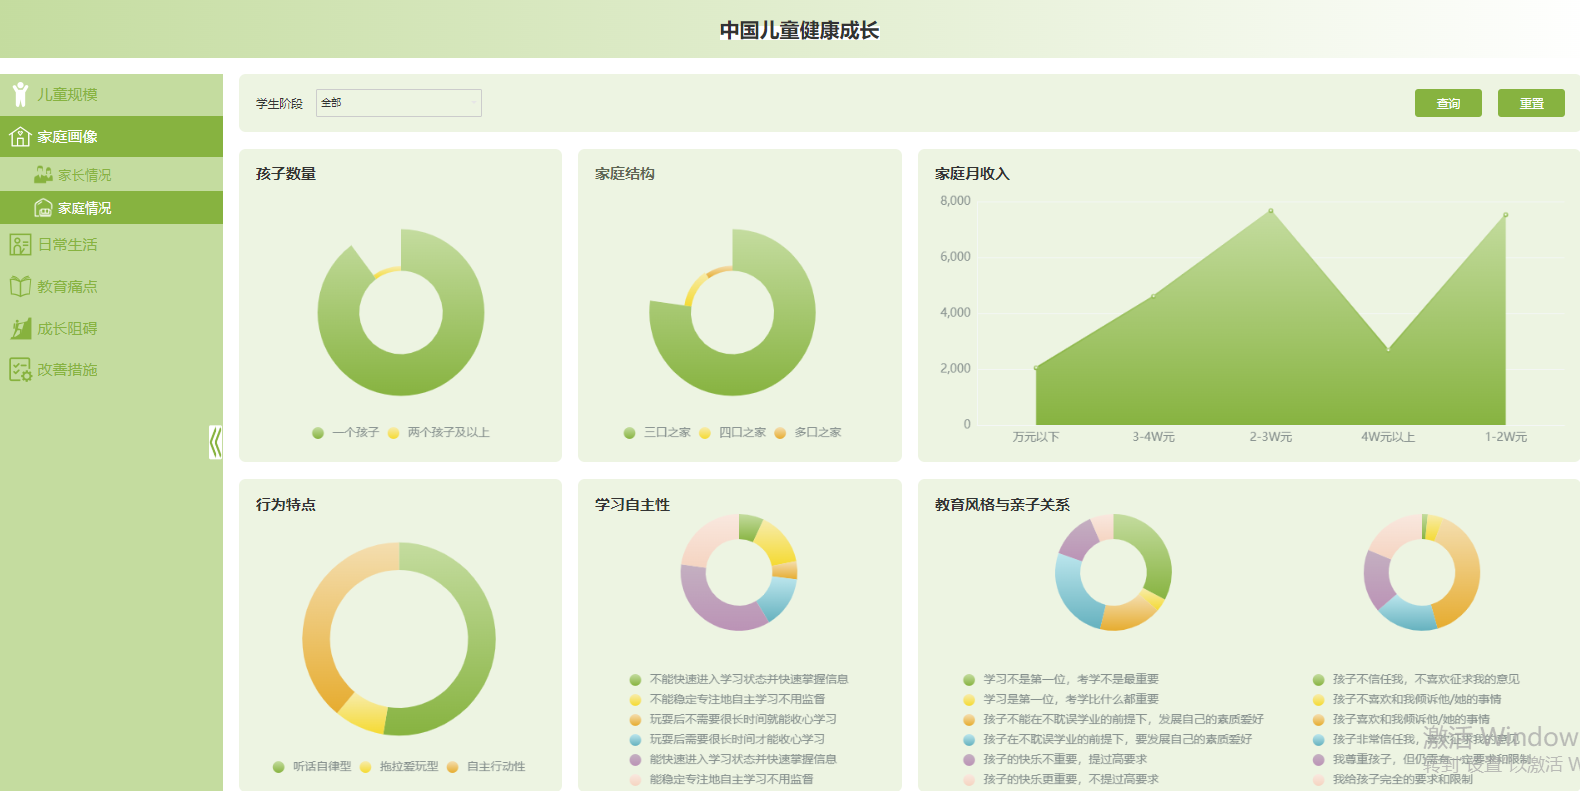Click the 2-3W元 peak point on income chart
The width and height of the screenshot is (1580, 791).
(1271, 211)
